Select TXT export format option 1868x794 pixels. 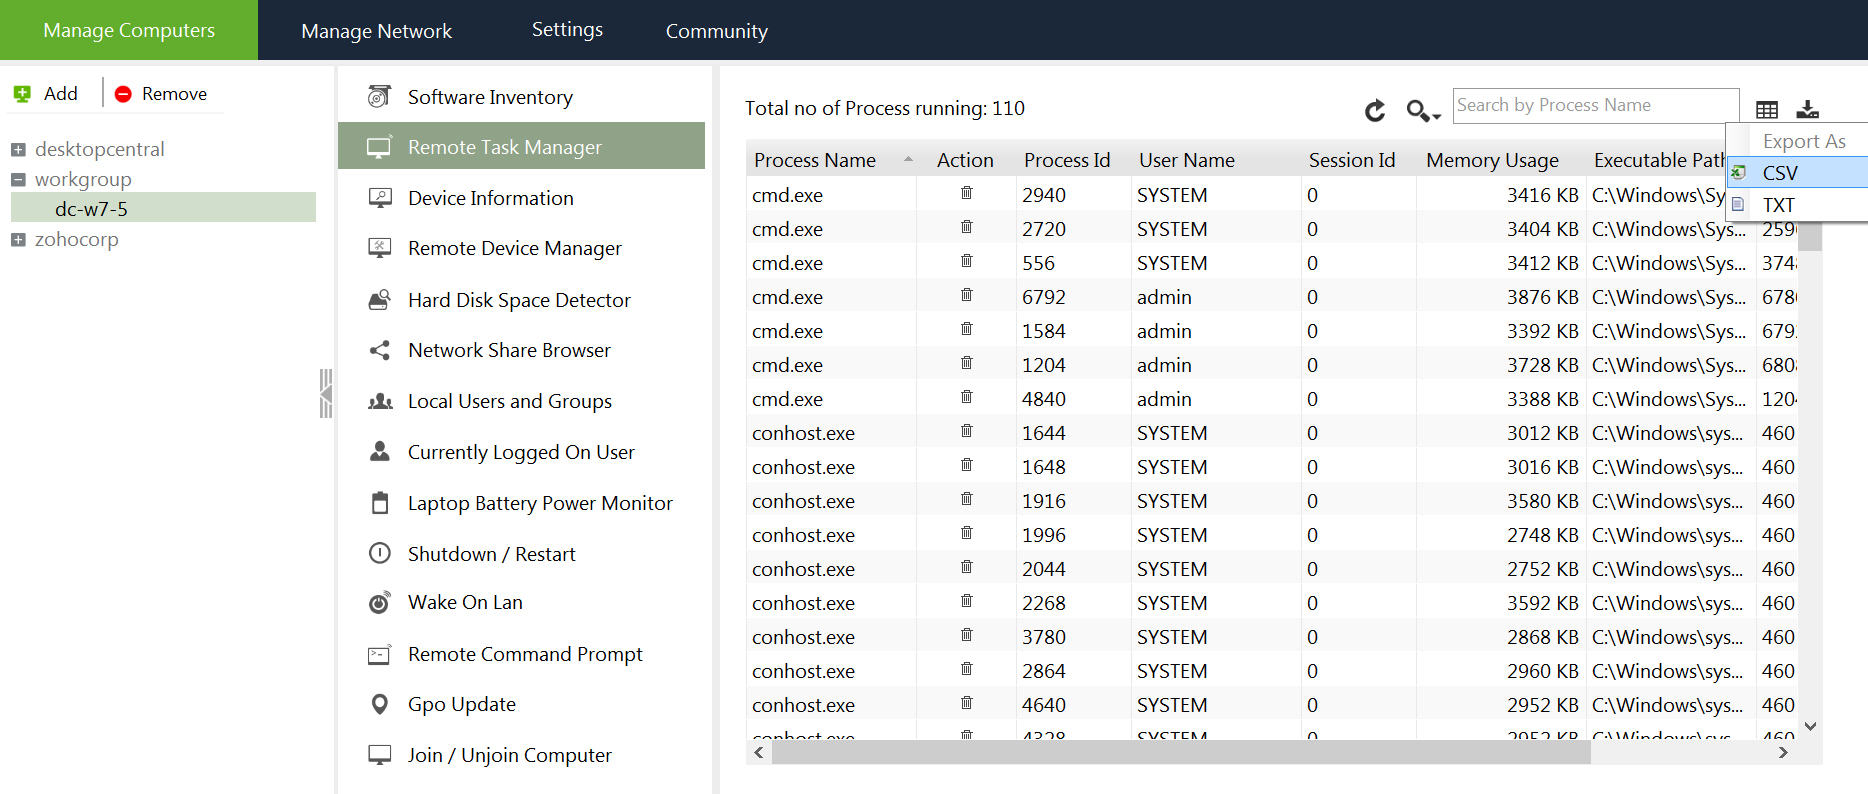pyautogui.click(x=1778, y=205)
